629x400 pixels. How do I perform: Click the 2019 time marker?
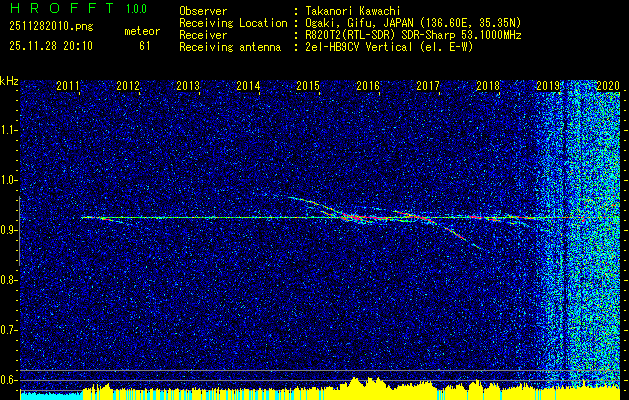548,85
